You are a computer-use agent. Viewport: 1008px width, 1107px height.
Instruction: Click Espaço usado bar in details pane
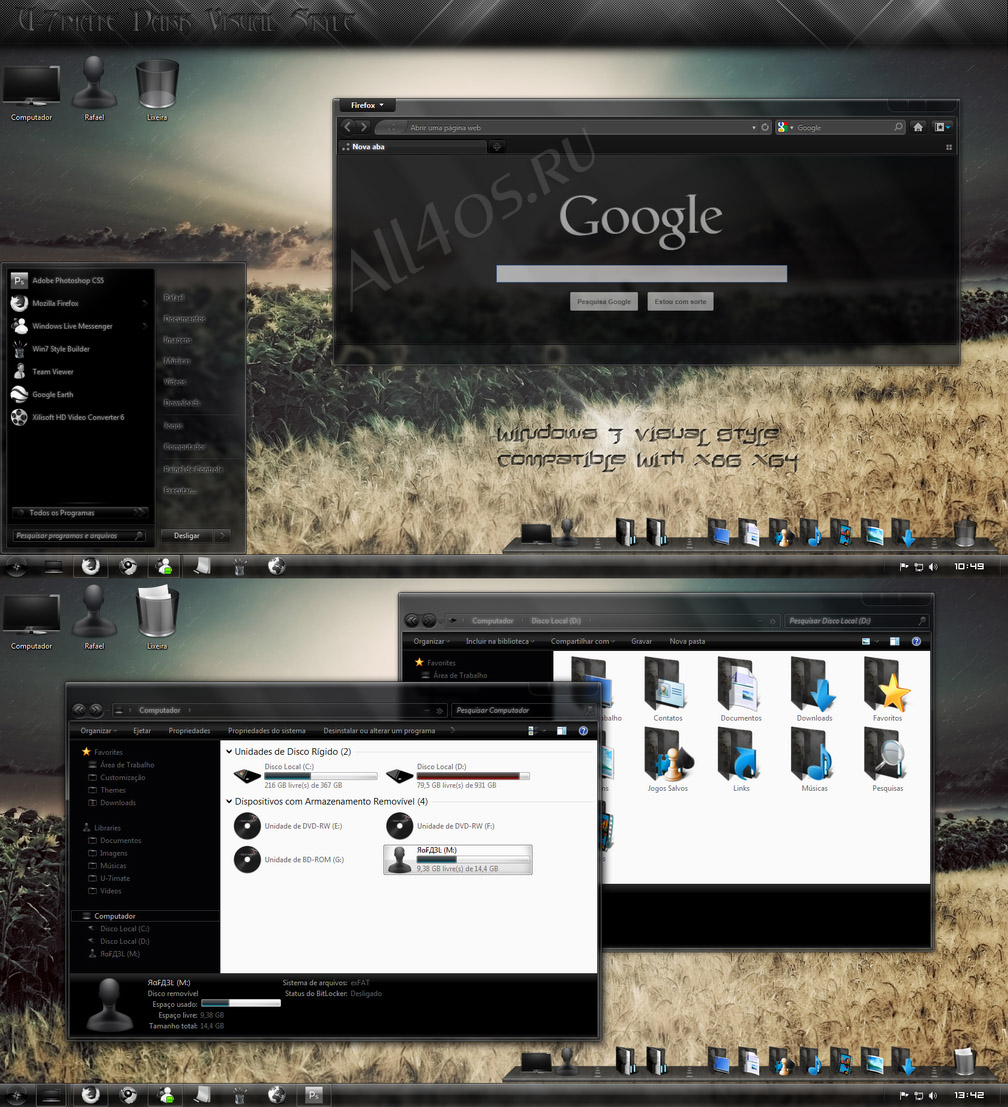click(241, 1003)
